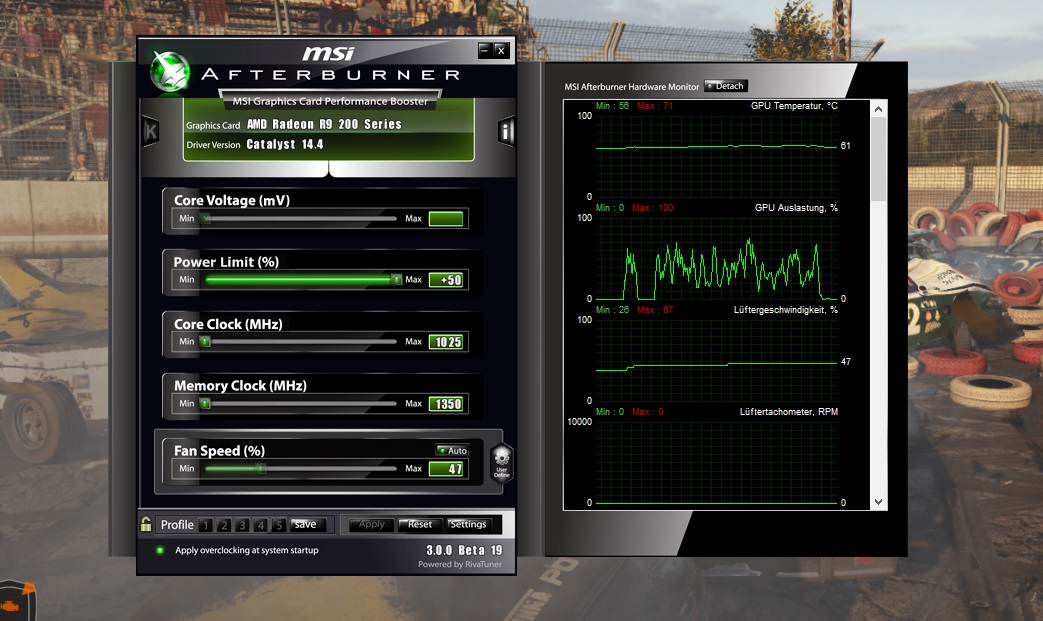Click the Power Limit +50 value field
1043x621 pixels.
coord(446,280)
